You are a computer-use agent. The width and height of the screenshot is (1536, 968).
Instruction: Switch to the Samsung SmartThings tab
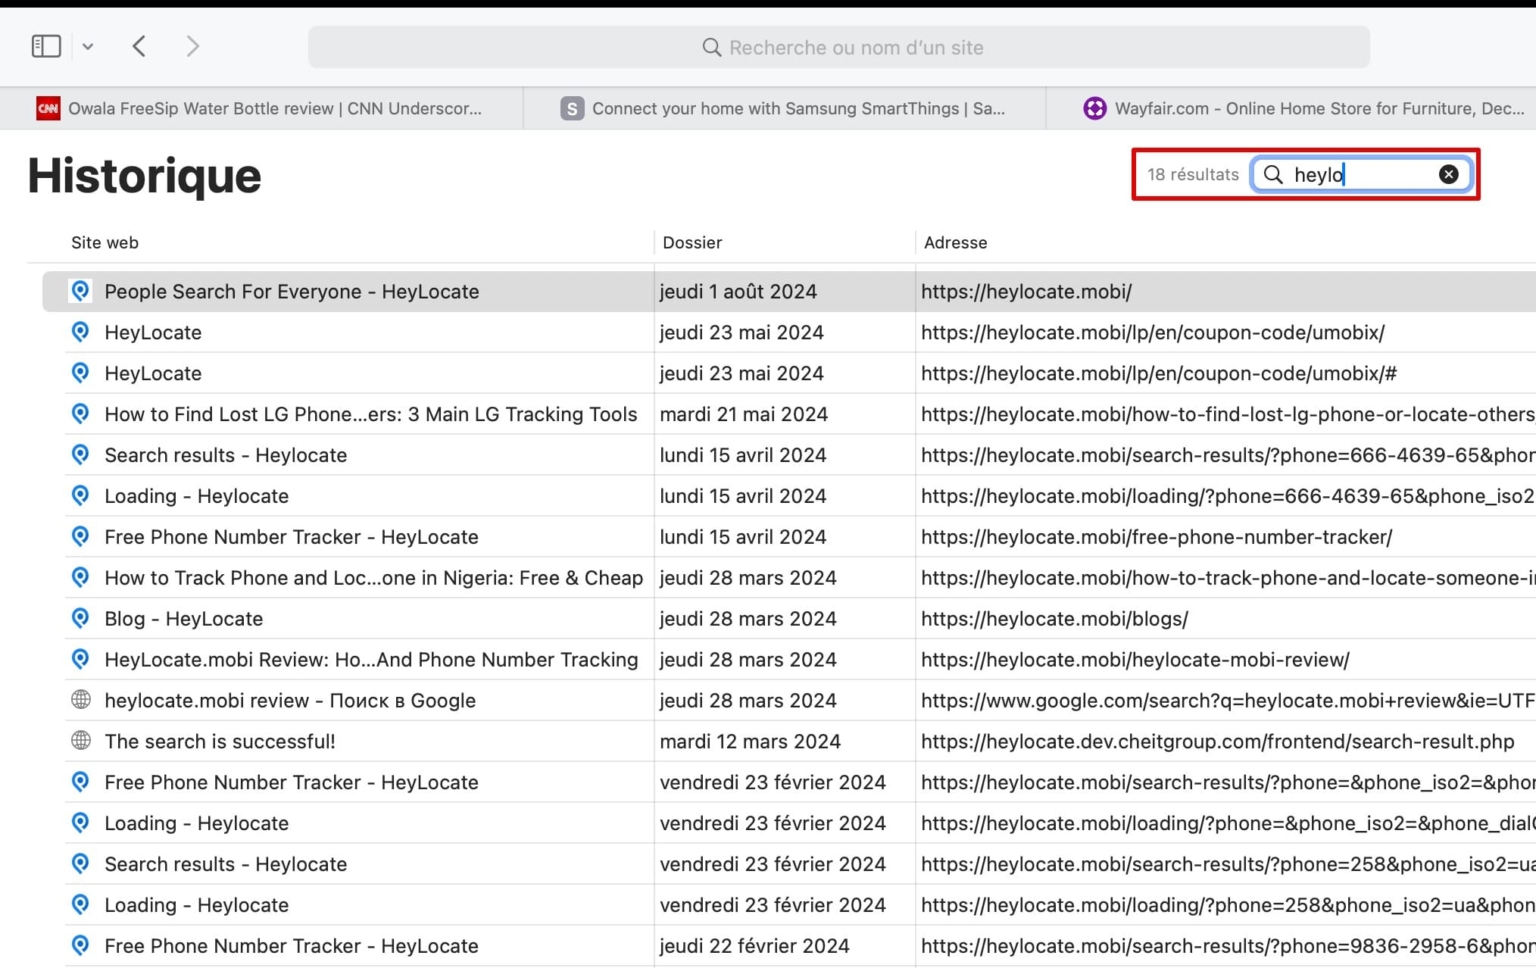click(x=784, y=108)
